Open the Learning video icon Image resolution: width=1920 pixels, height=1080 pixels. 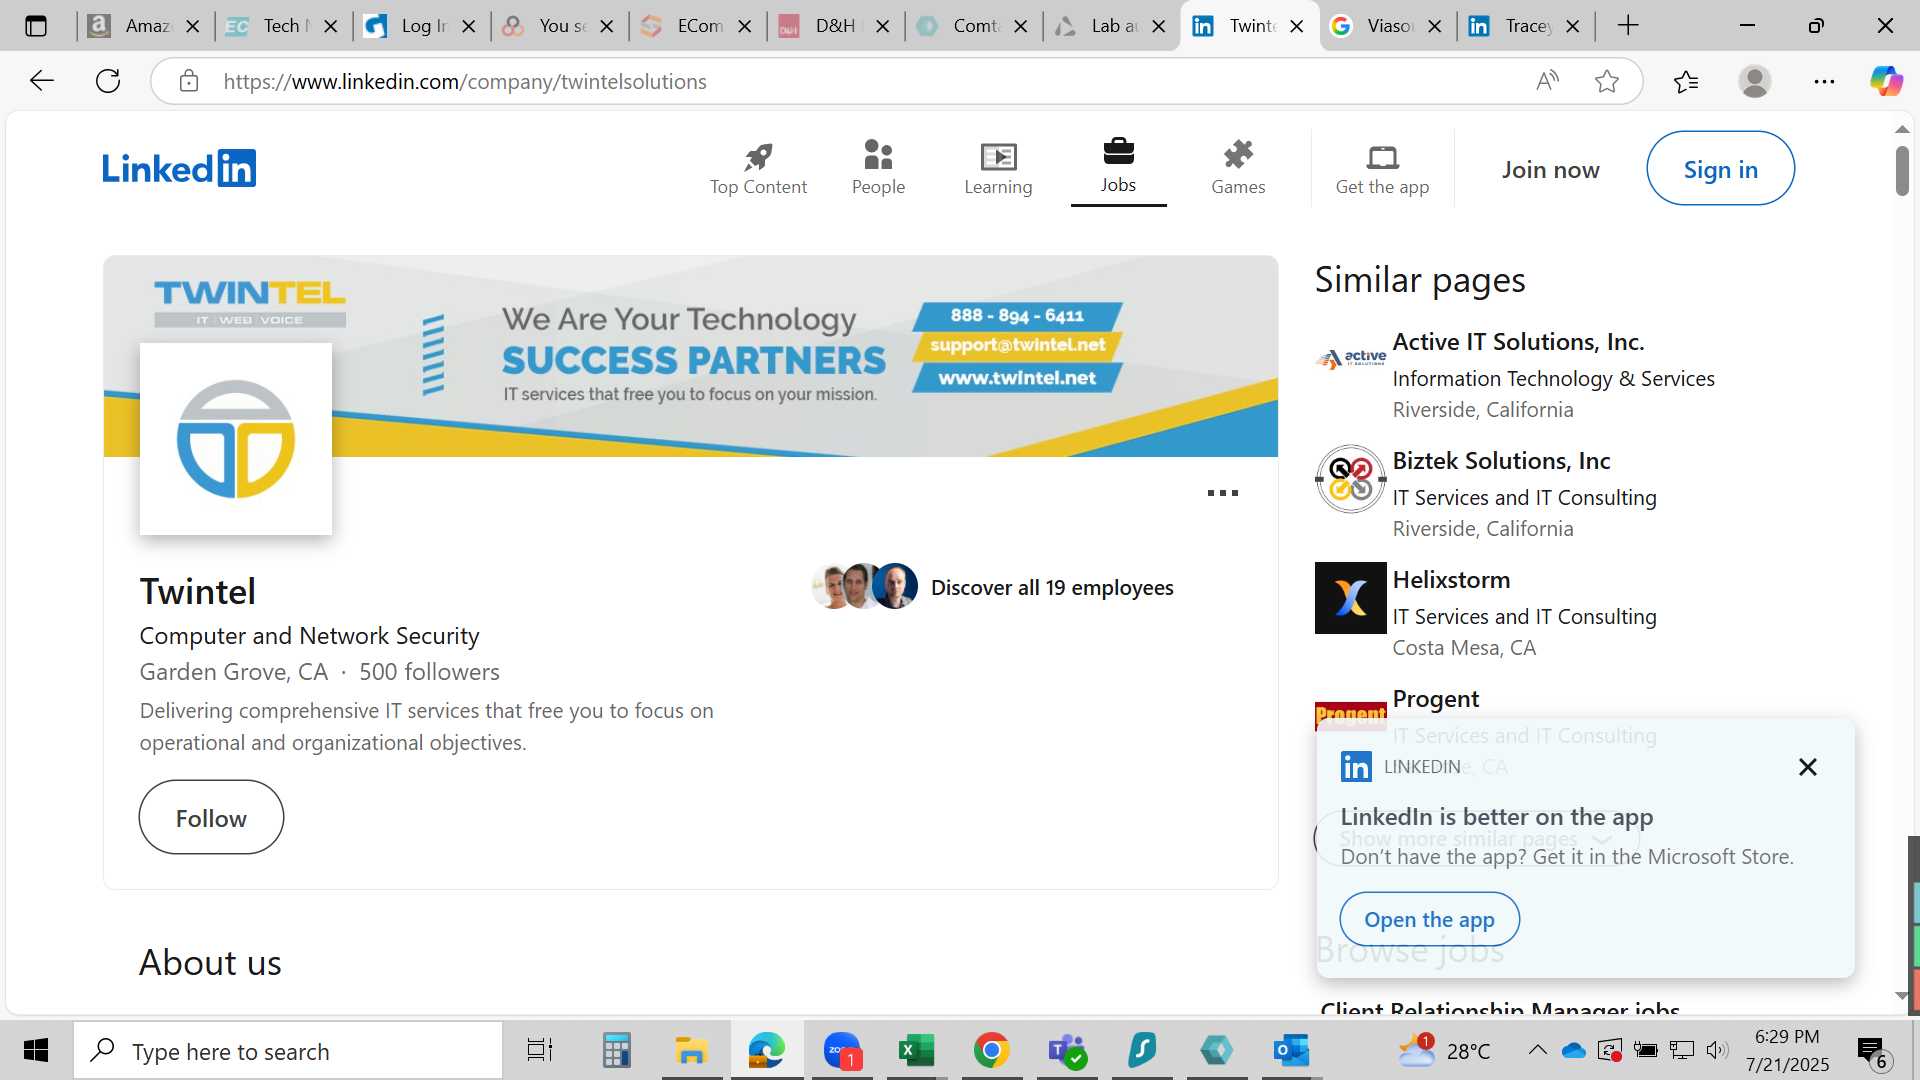coord(998,156)
